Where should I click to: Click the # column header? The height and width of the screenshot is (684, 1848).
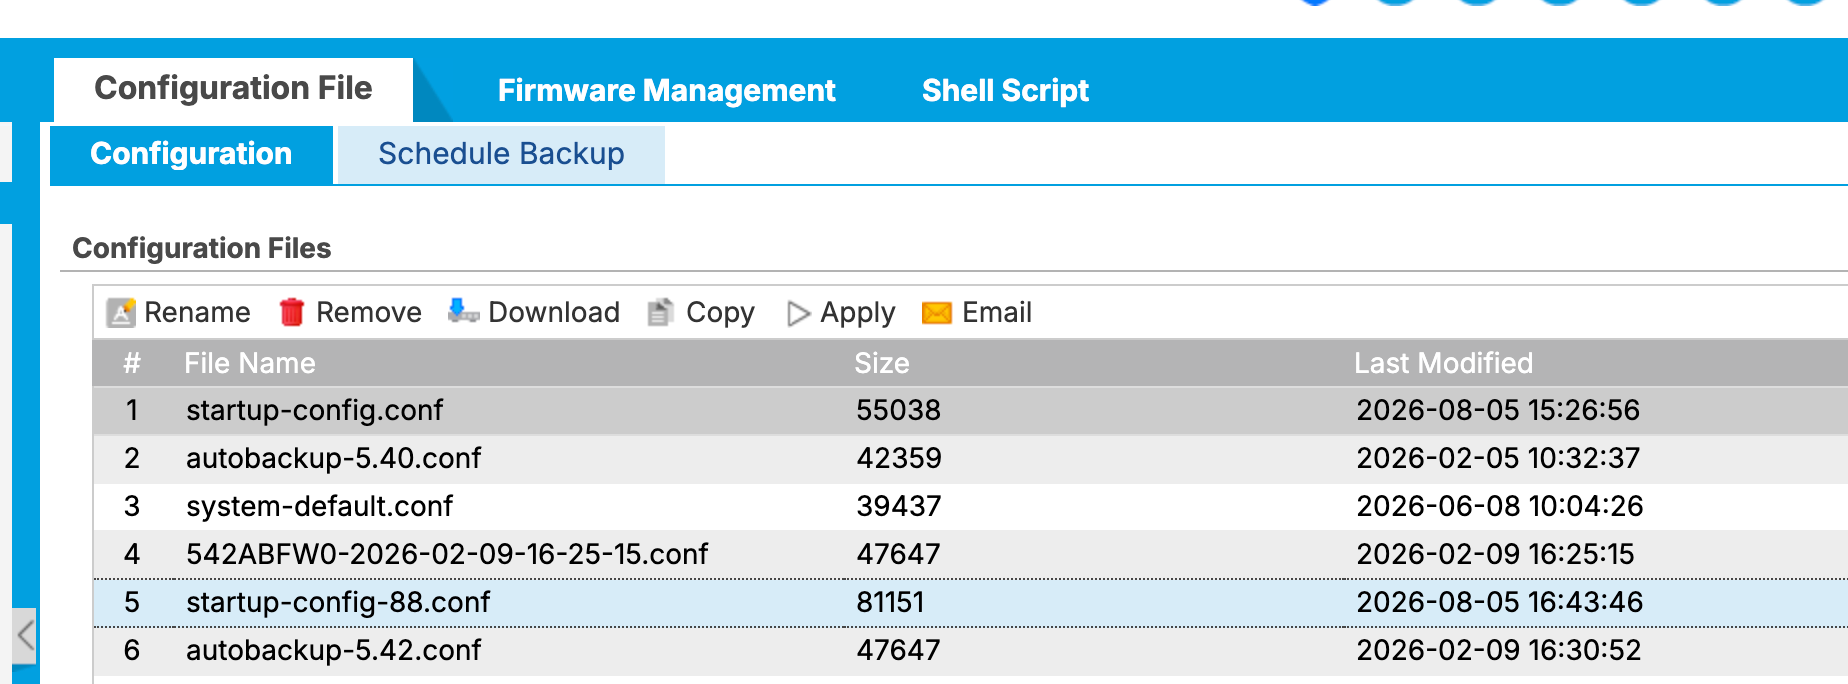[132, 363]
